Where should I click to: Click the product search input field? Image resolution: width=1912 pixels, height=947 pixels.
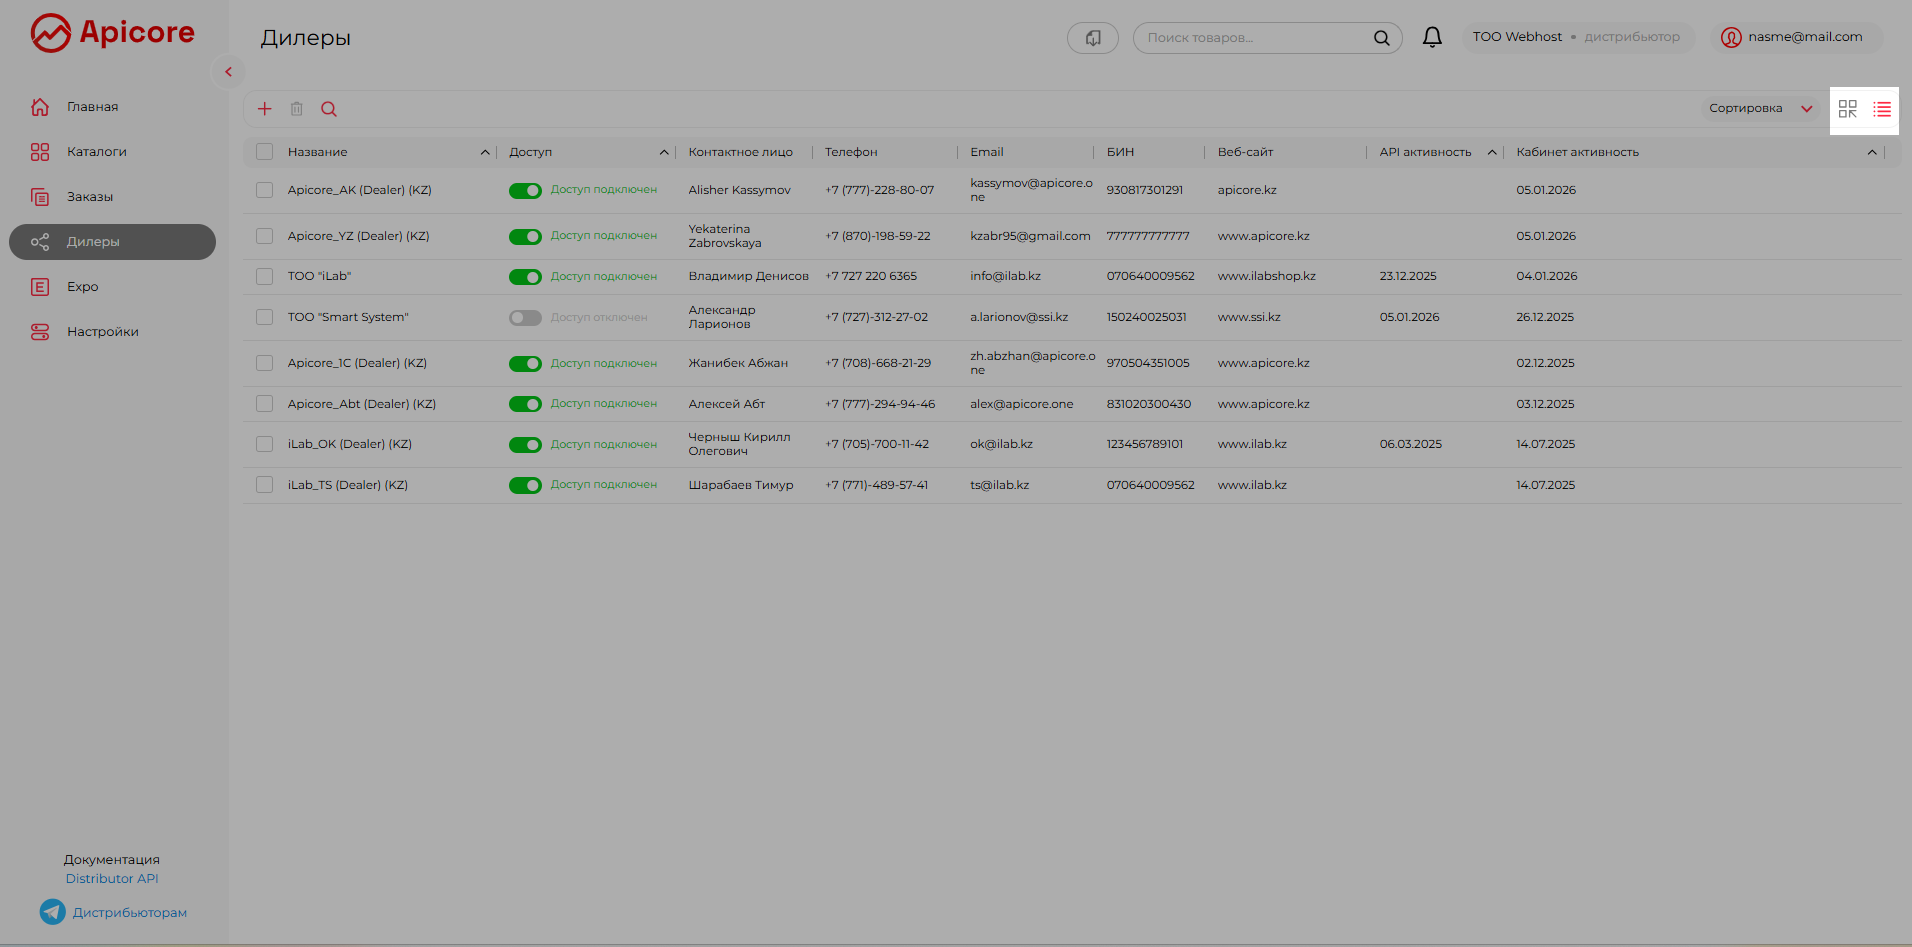pyautogui.click(x=1255, y=38)
